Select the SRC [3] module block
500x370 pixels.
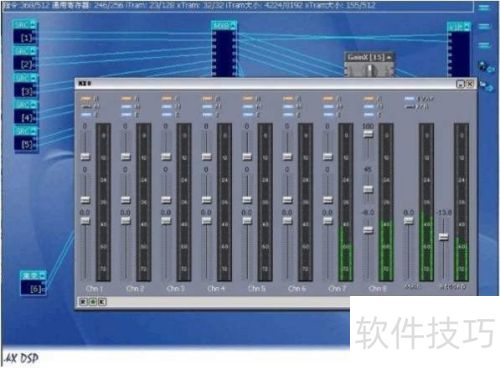tap(25, 85)
